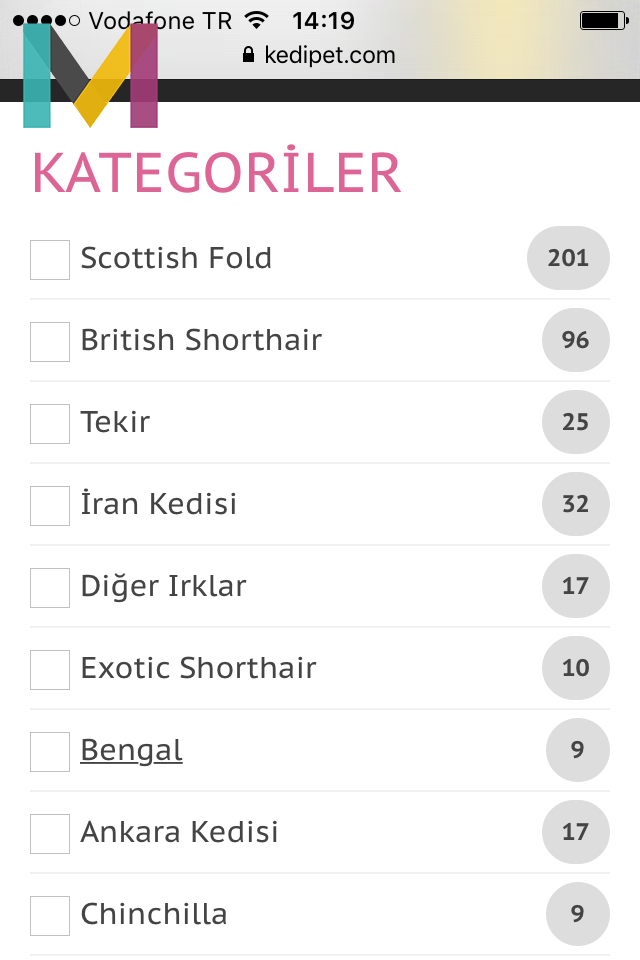This screenshot has height=960, width=640.
Task: Select the İran Kedisi checkbox
Action: tap(50, 505)
